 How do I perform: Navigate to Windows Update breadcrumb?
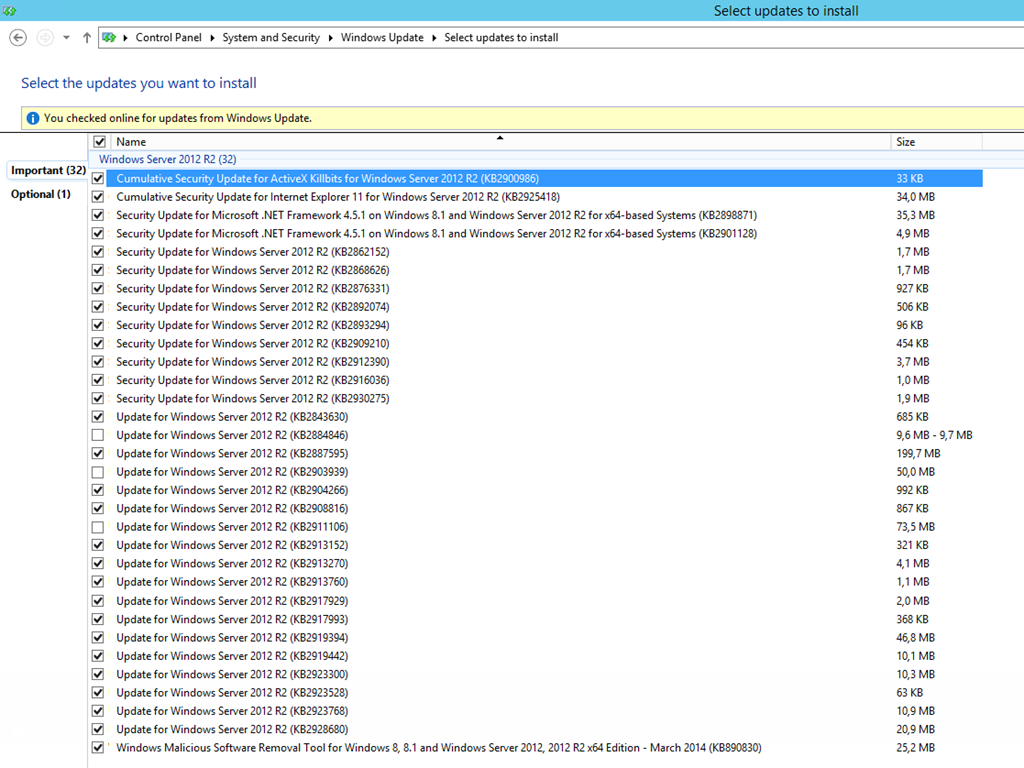tap(382, 38)
